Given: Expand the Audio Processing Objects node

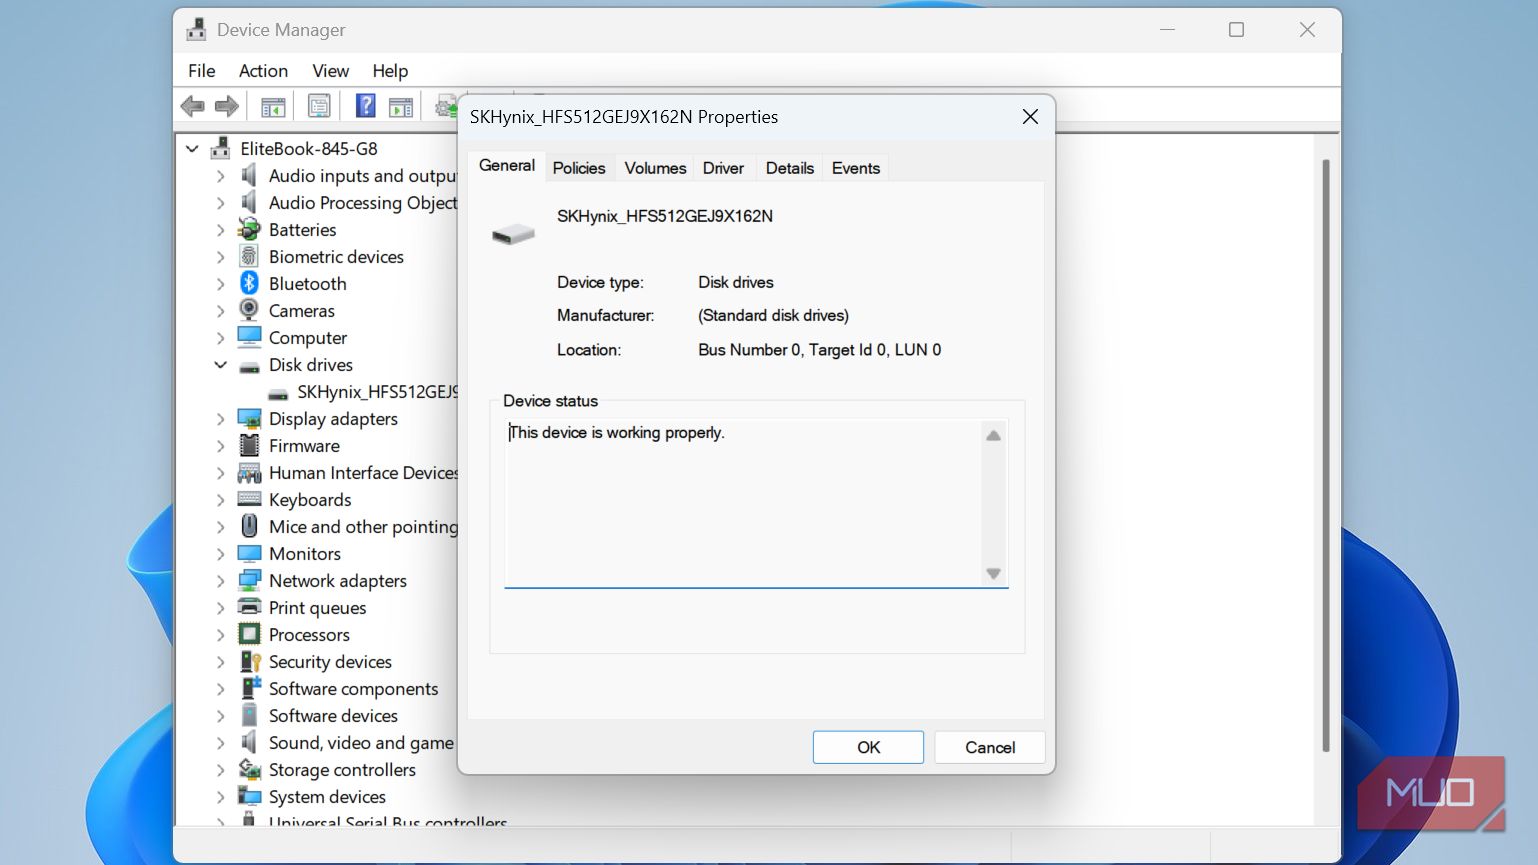Looking at the screenshot, I should [x=221, y=203].
